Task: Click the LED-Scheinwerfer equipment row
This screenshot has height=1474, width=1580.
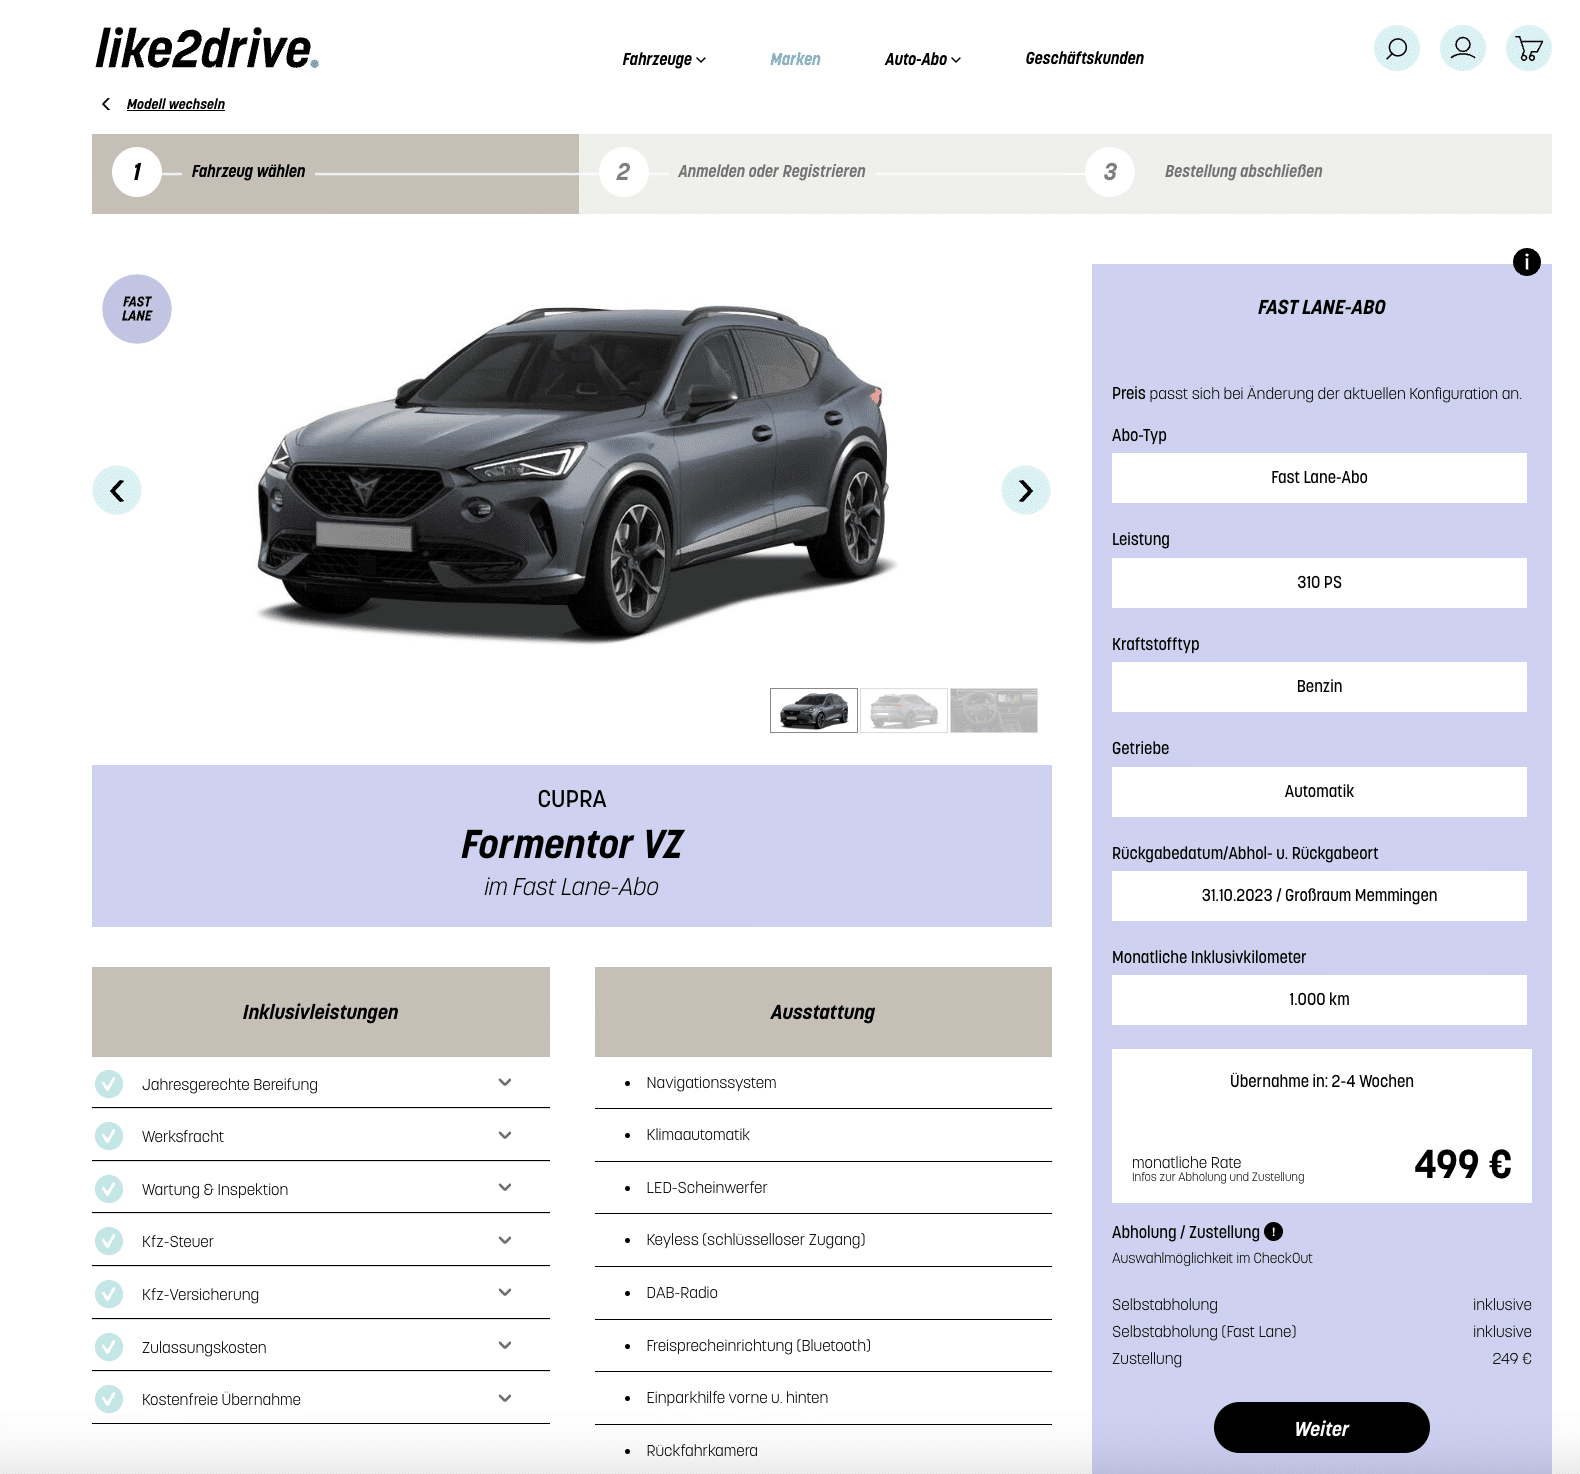Action: [823, 1188]
